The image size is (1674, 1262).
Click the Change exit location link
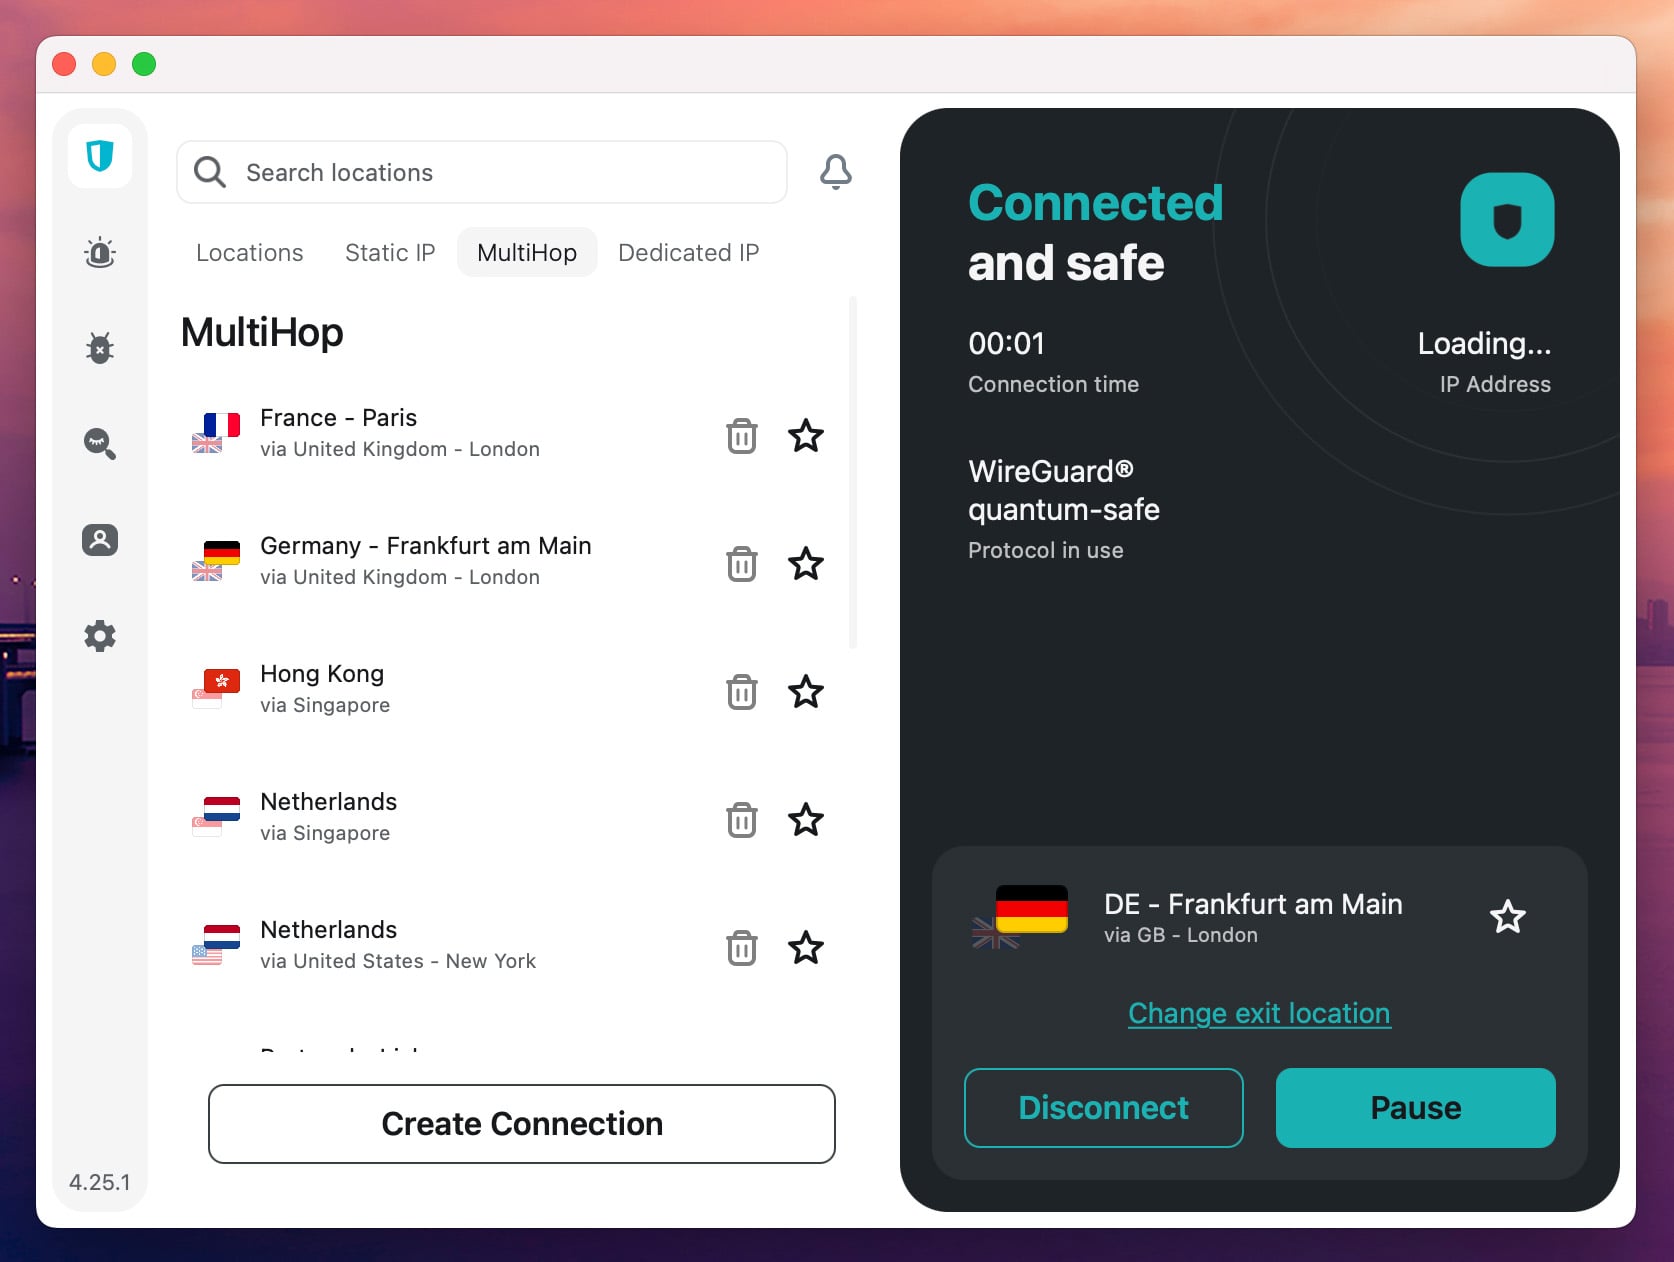click(1259, 1013)
